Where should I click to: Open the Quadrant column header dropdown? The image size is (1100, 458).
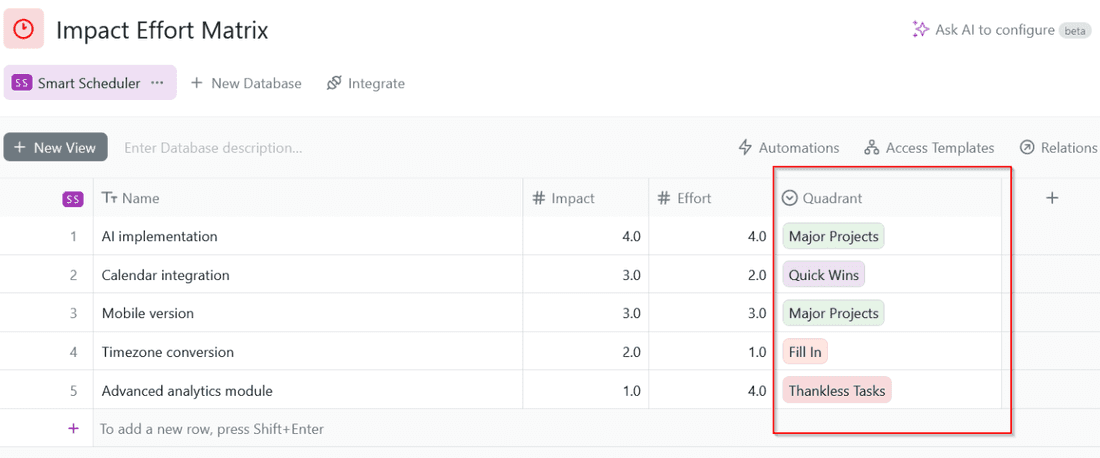tap(790, 198)
